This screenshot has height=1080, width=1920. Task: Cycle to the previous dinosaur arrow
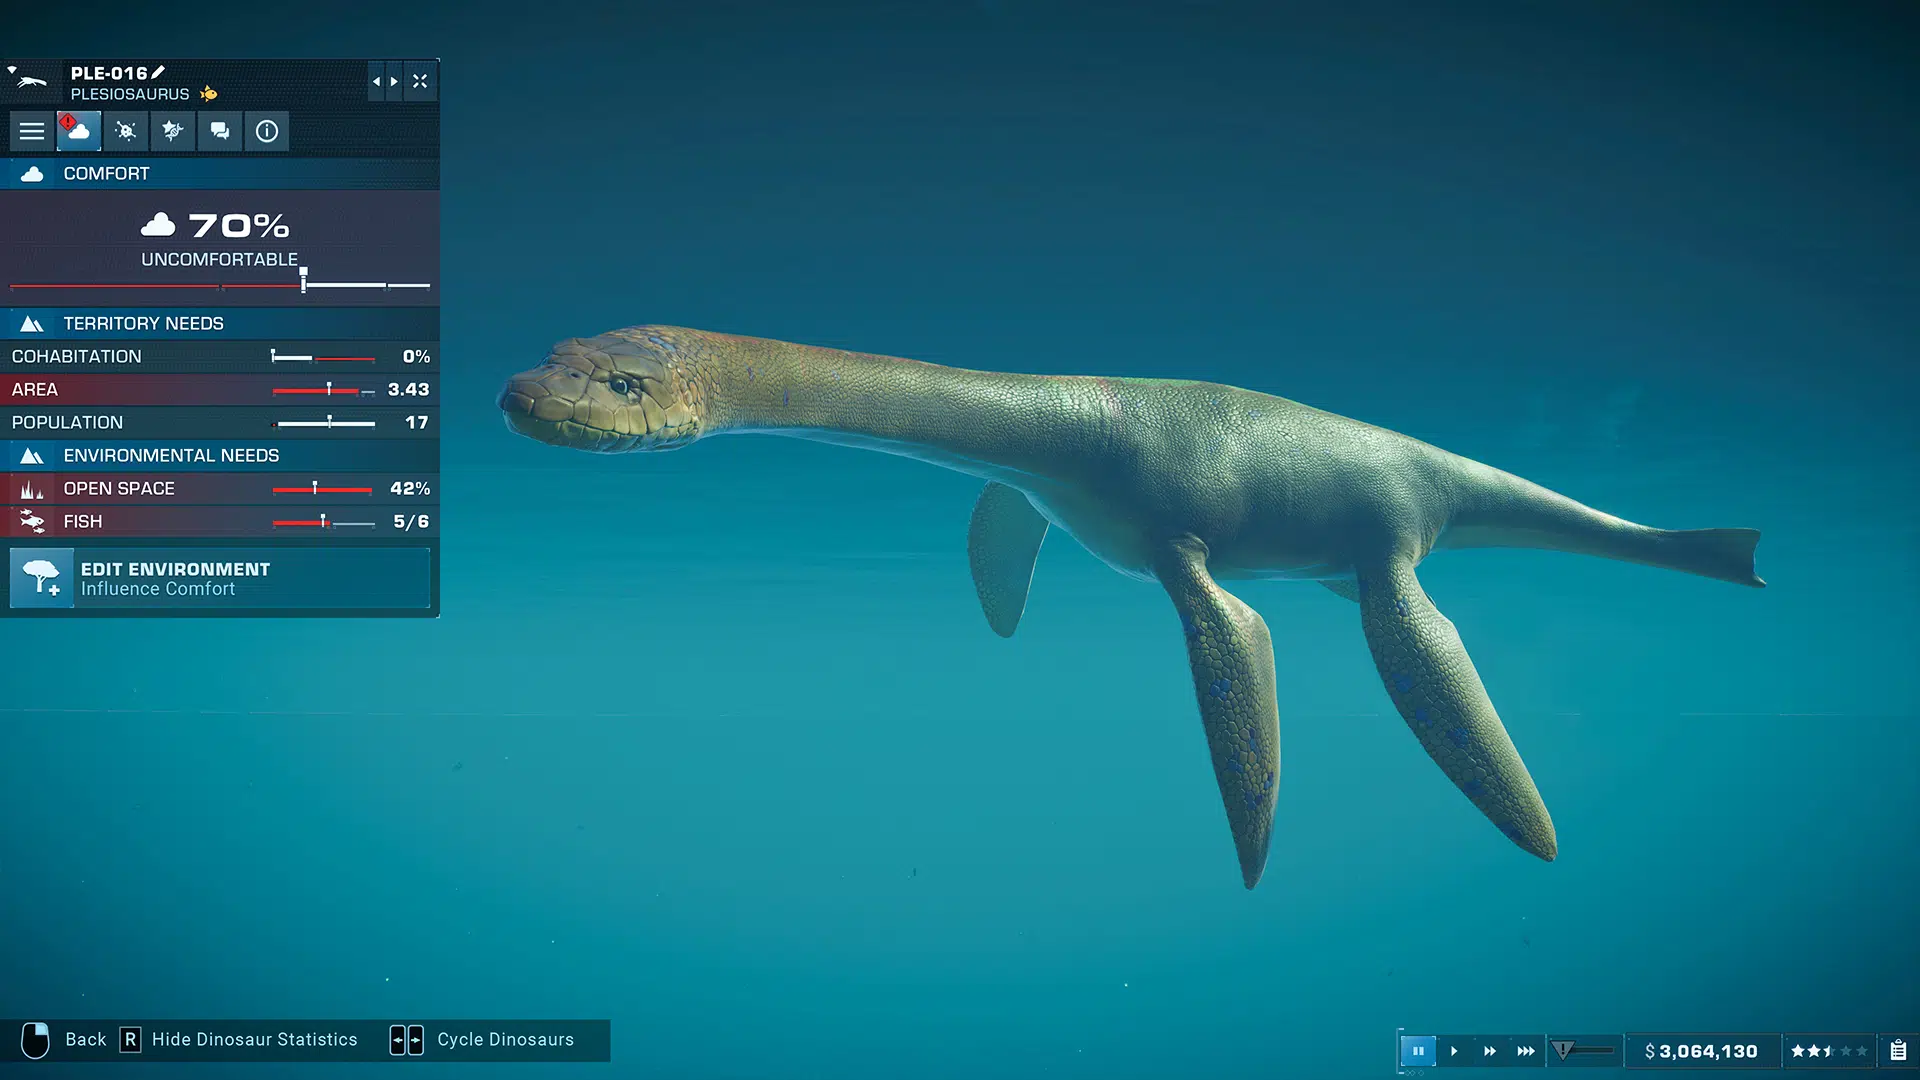click(376, 81)
